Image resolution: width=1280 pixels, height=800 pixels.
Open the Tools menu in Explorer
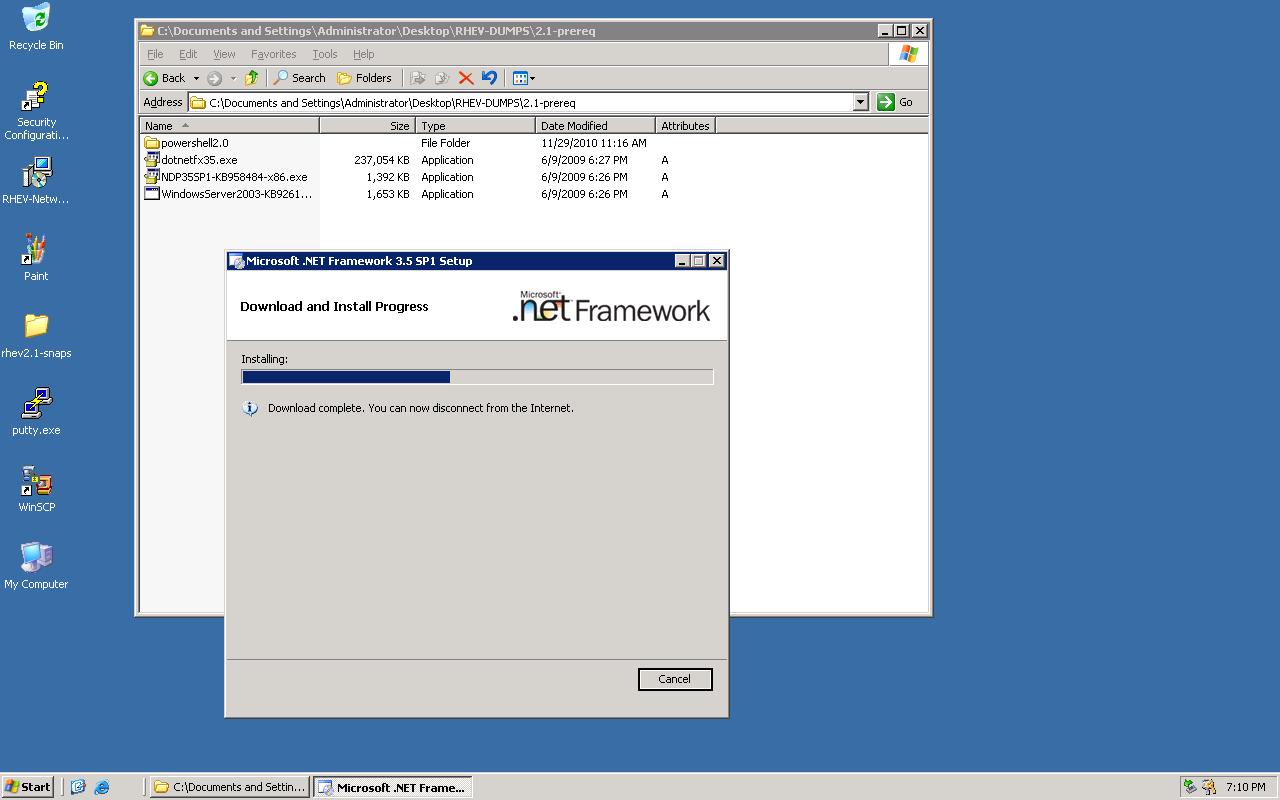click(325, 54)
